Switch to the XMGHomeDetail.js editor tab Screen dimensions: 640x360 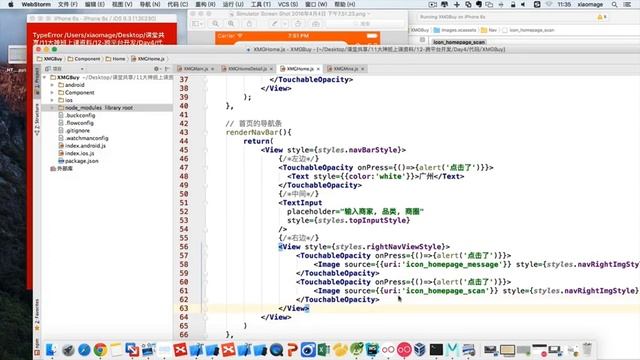pyautogui.click(x=247, y=69)
